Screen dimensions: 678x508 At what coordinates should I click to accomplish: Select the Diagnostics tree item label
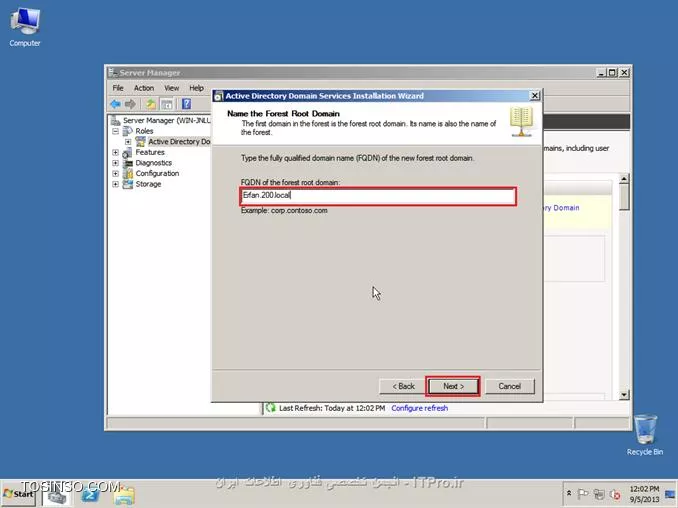pyautogui.click(x=154, y=163)
